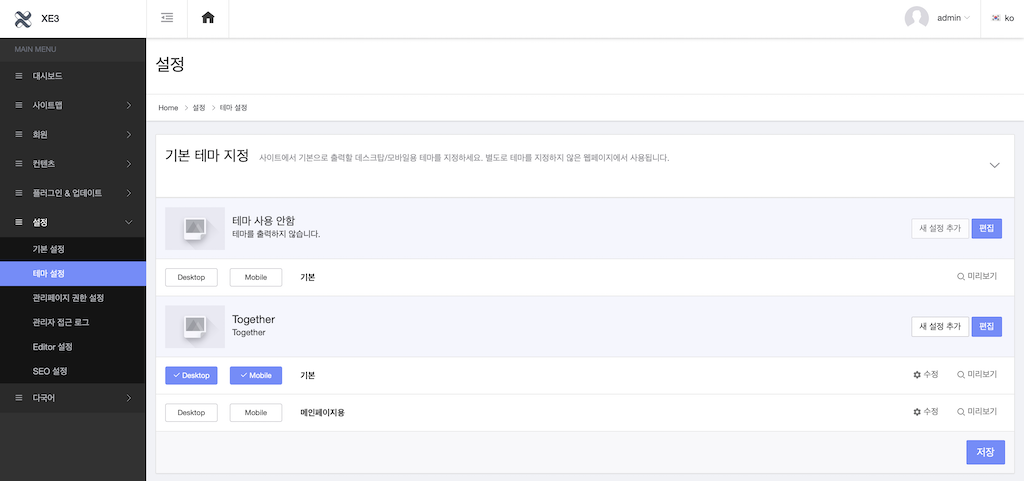Select SEO 설정 in the sidebar
Viewport: 1024px width, 481px height.
click(50, 371)
